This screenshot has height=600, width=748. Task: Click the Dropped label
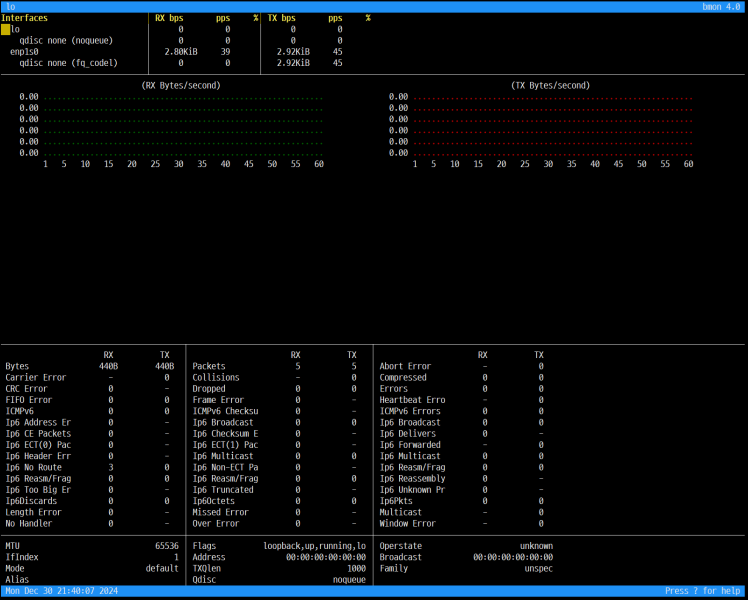point(208,389)
